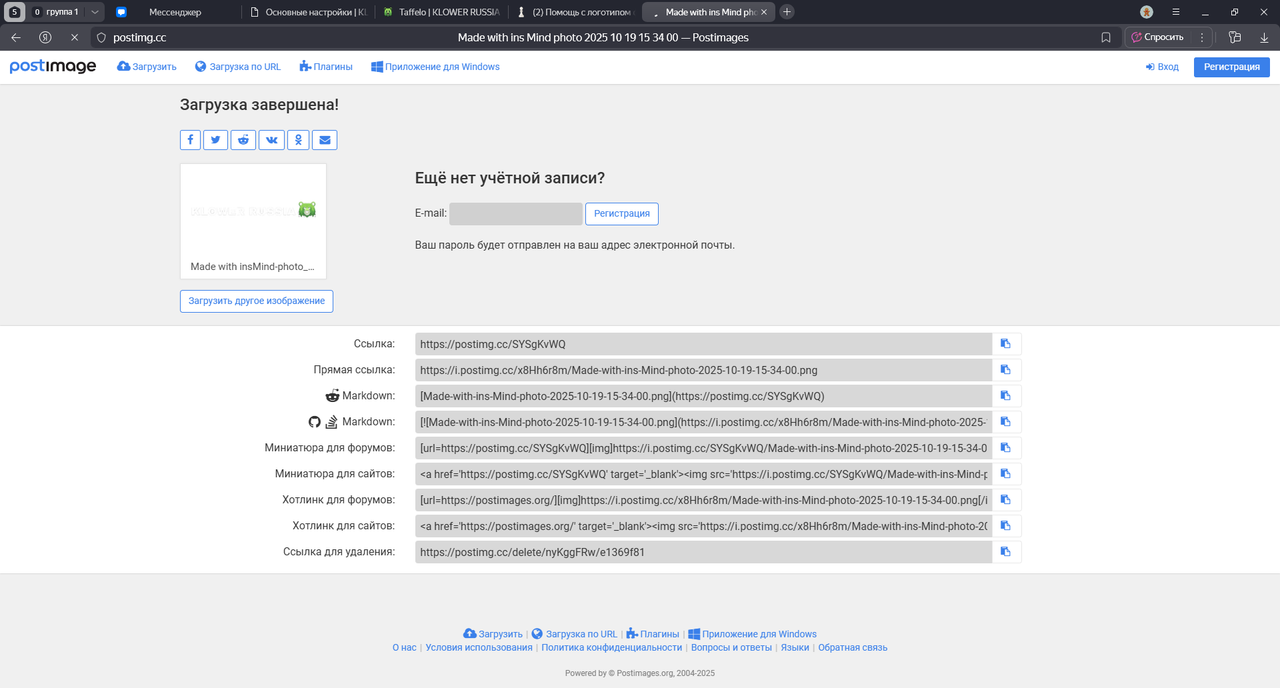Screen dimensions: 1280x688
Task: Click Регистрация button beside E-mail field
Action: coord(622,214)
